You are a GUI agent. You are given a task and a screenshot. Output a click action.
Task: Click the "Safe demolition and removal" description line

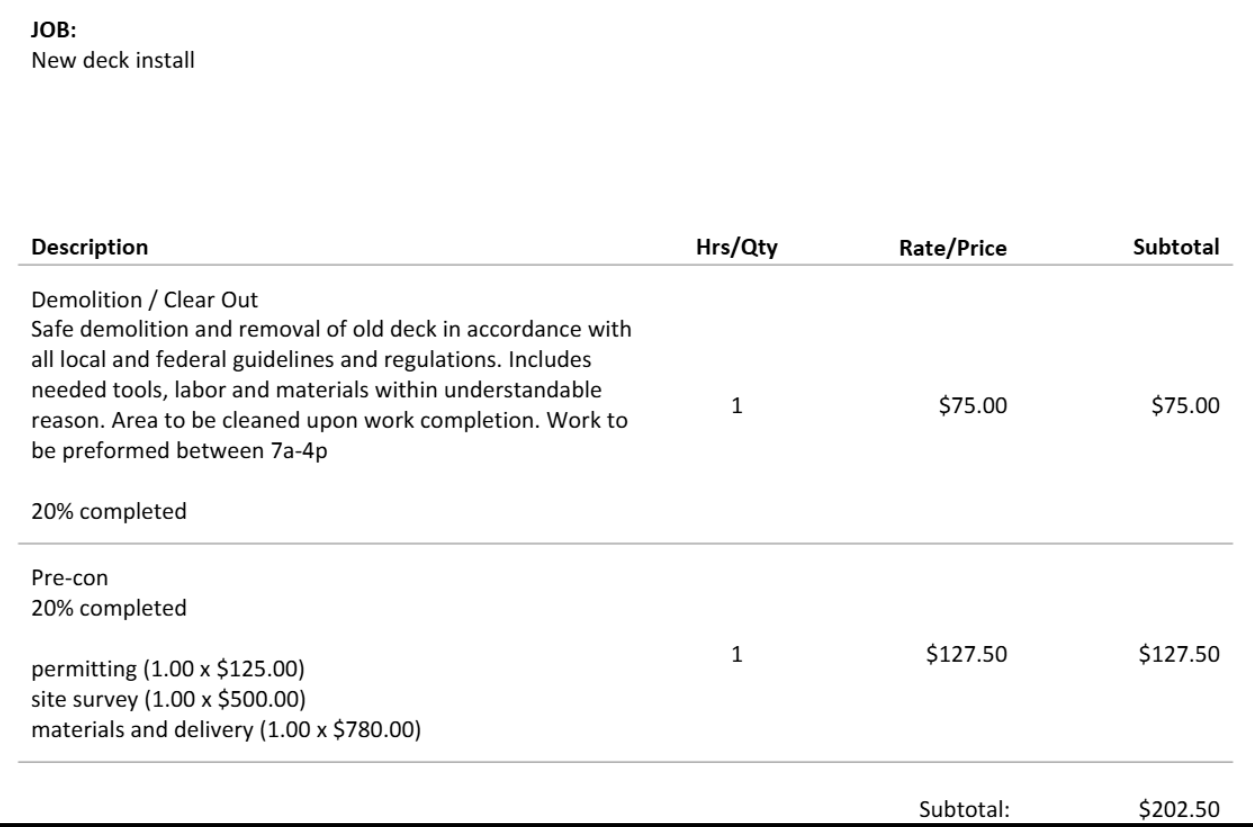click(330, 328)
